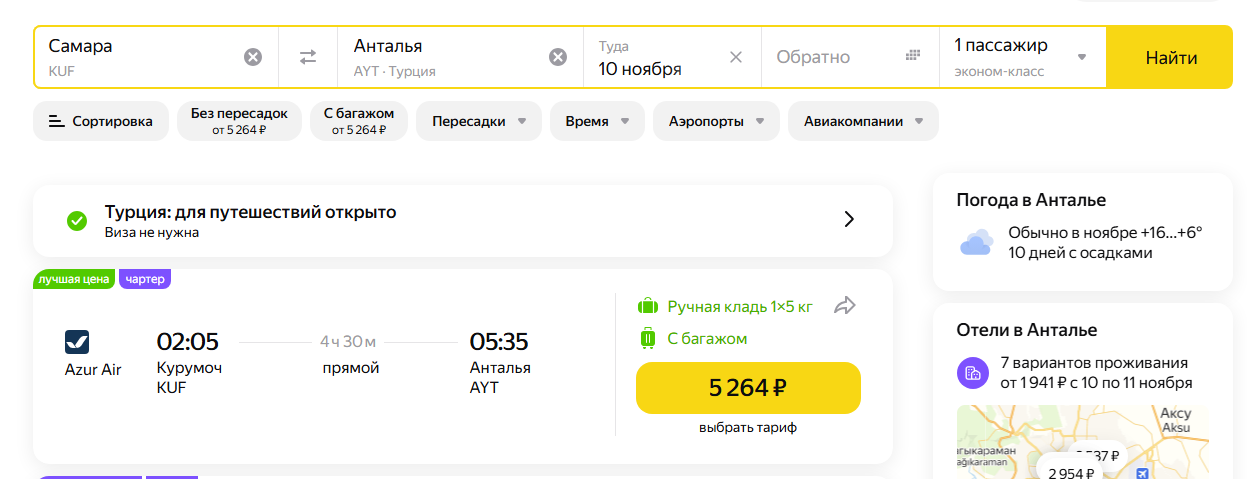The image size is (1247, 479).
Task: Toggle the С багажом filter
Action: point(359,121)
